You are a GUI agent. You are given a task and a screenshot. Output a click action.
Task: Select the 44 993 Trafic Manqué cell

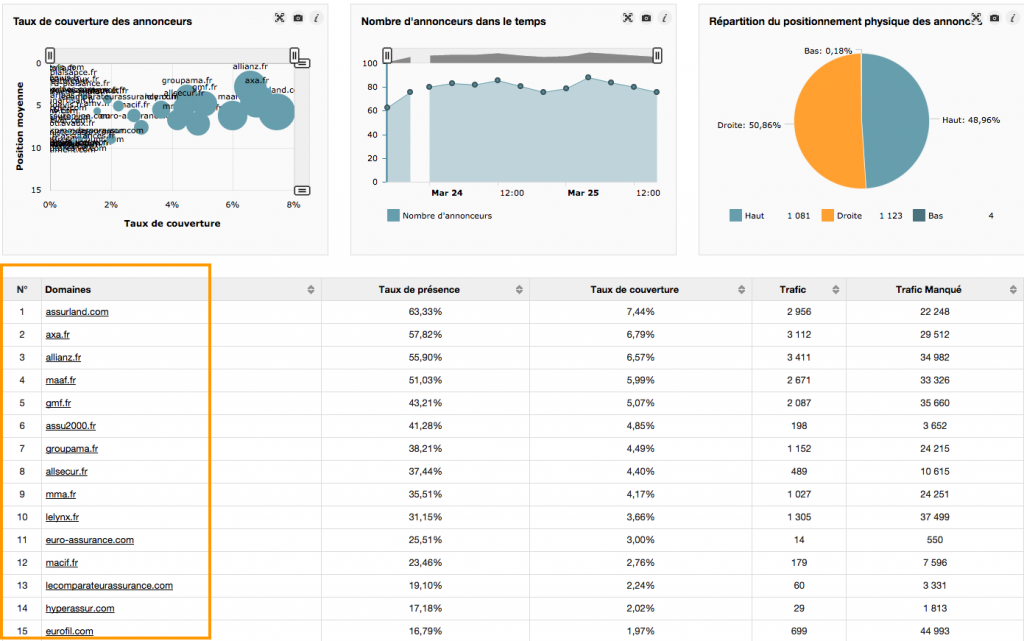935,631
